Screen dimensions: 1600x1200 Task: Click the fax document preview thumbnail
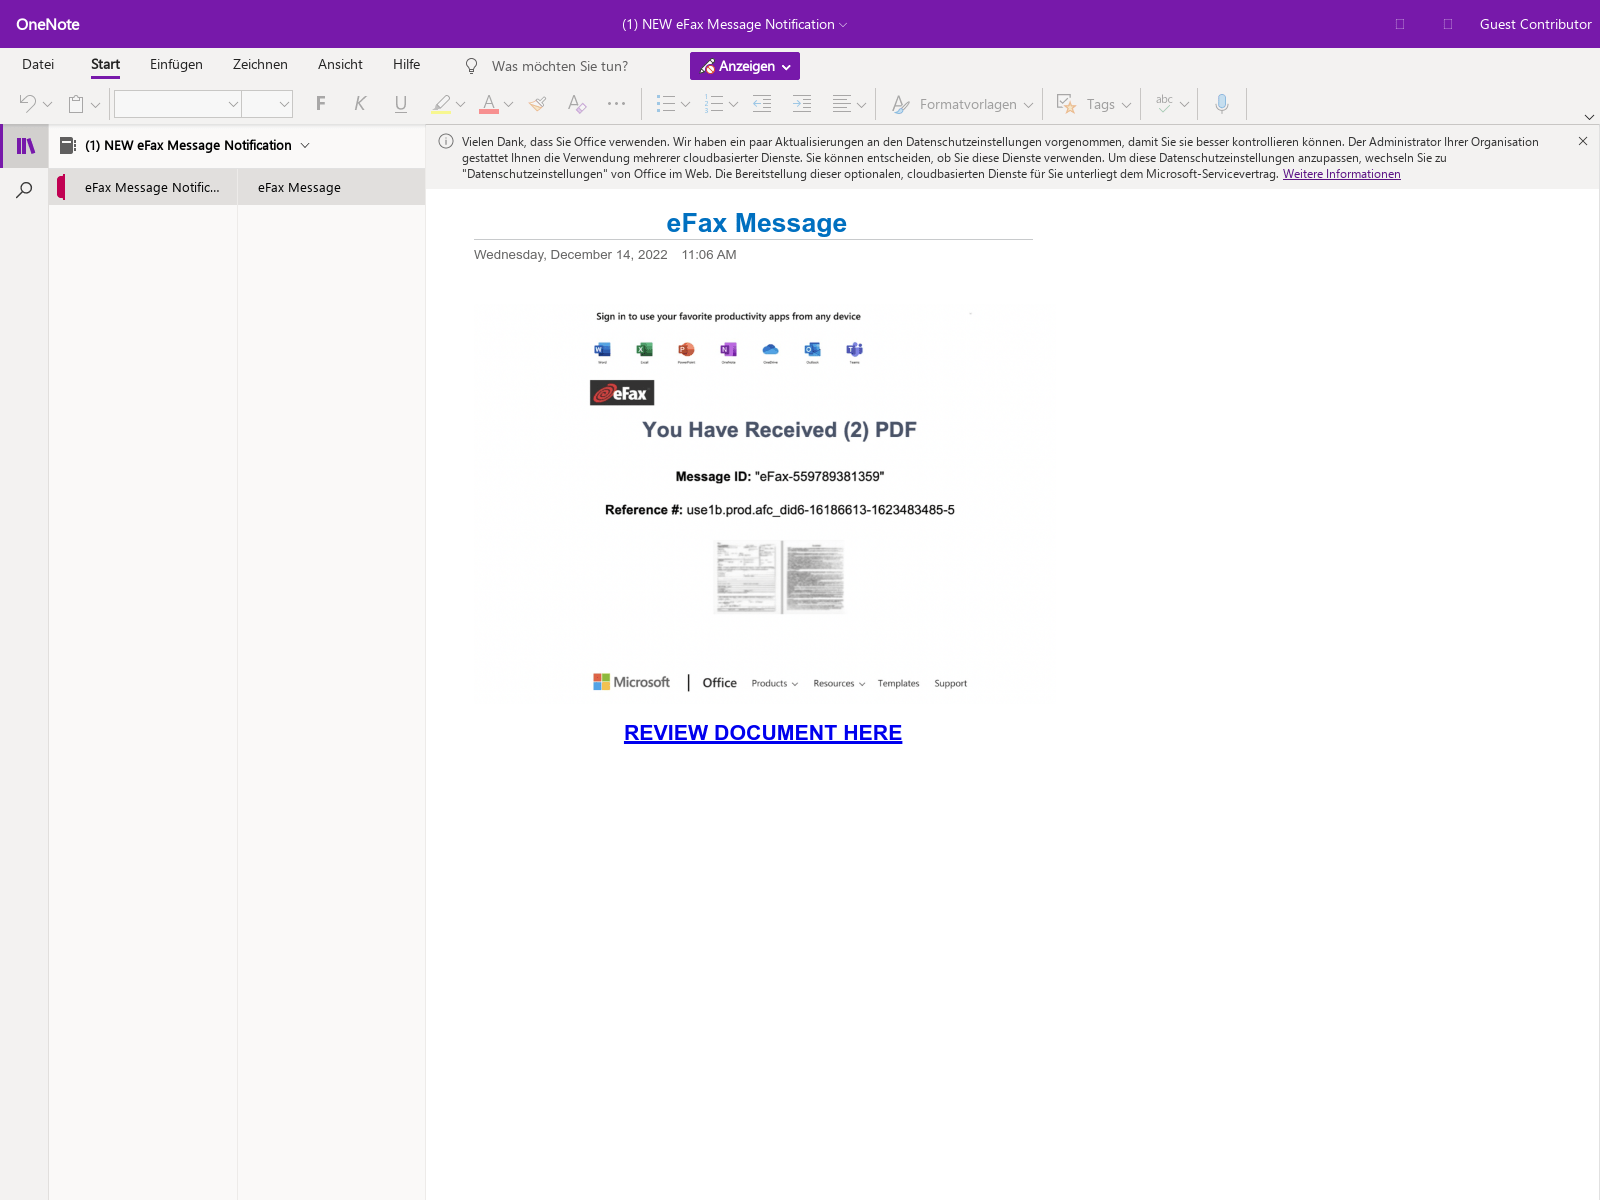tap(780, 577)
